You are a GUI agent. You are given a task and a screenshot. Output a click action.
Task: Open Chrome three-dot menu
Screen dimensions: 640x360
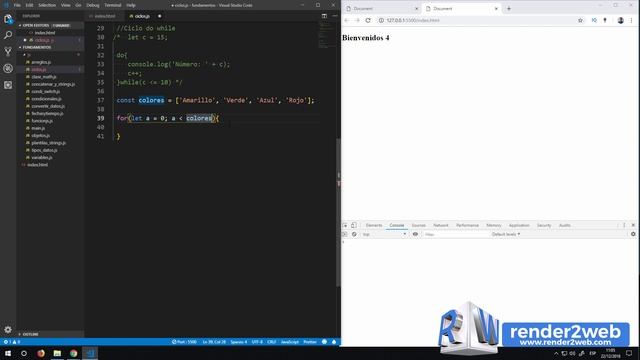tap(631, 20)
